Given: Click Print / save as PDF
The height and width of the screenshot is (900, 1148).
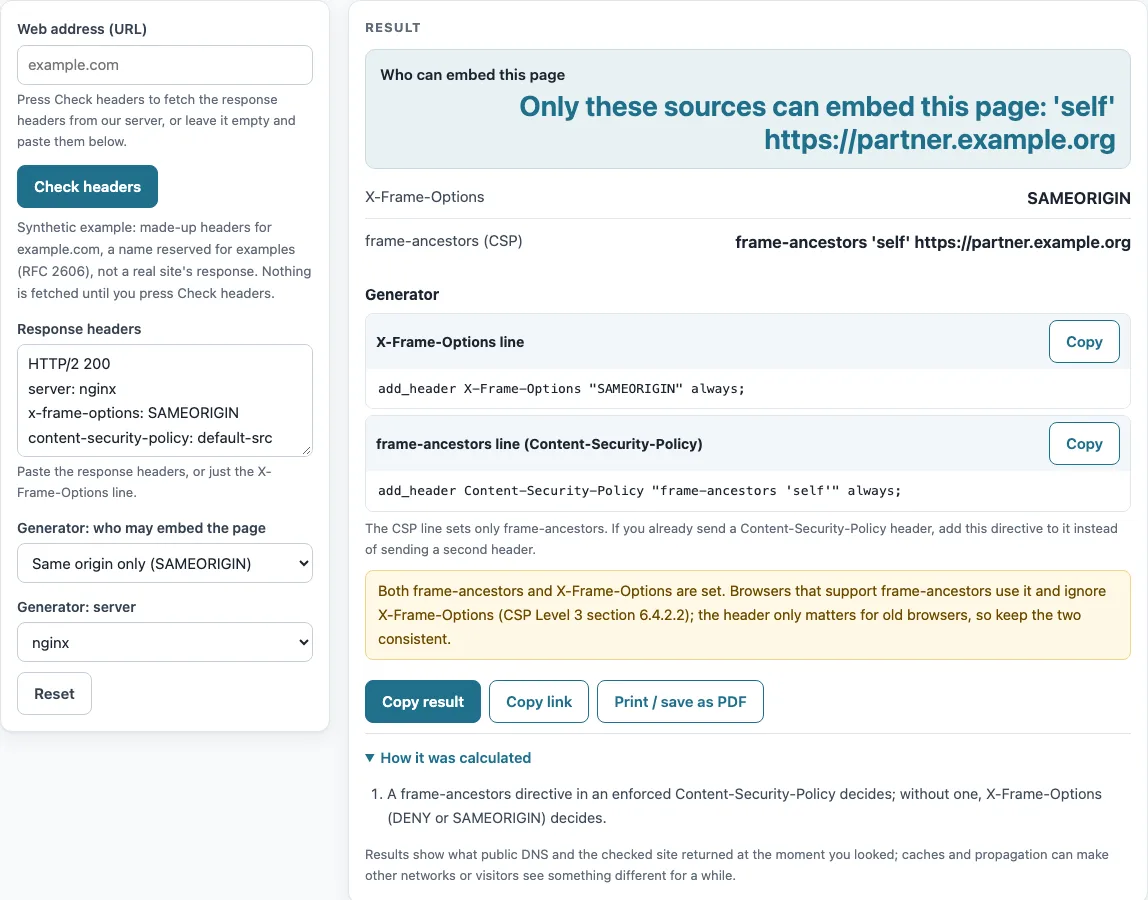Looking at the screenshot, I should pos(680,702).
